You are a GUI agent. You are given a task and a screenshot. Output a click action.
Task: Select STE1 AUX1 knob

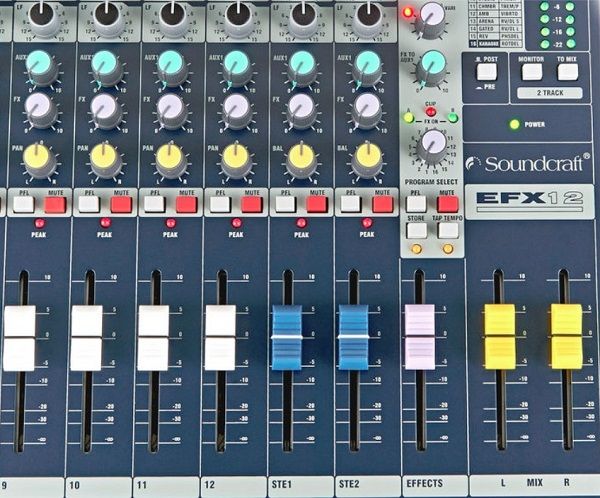[x=302, y=67]
